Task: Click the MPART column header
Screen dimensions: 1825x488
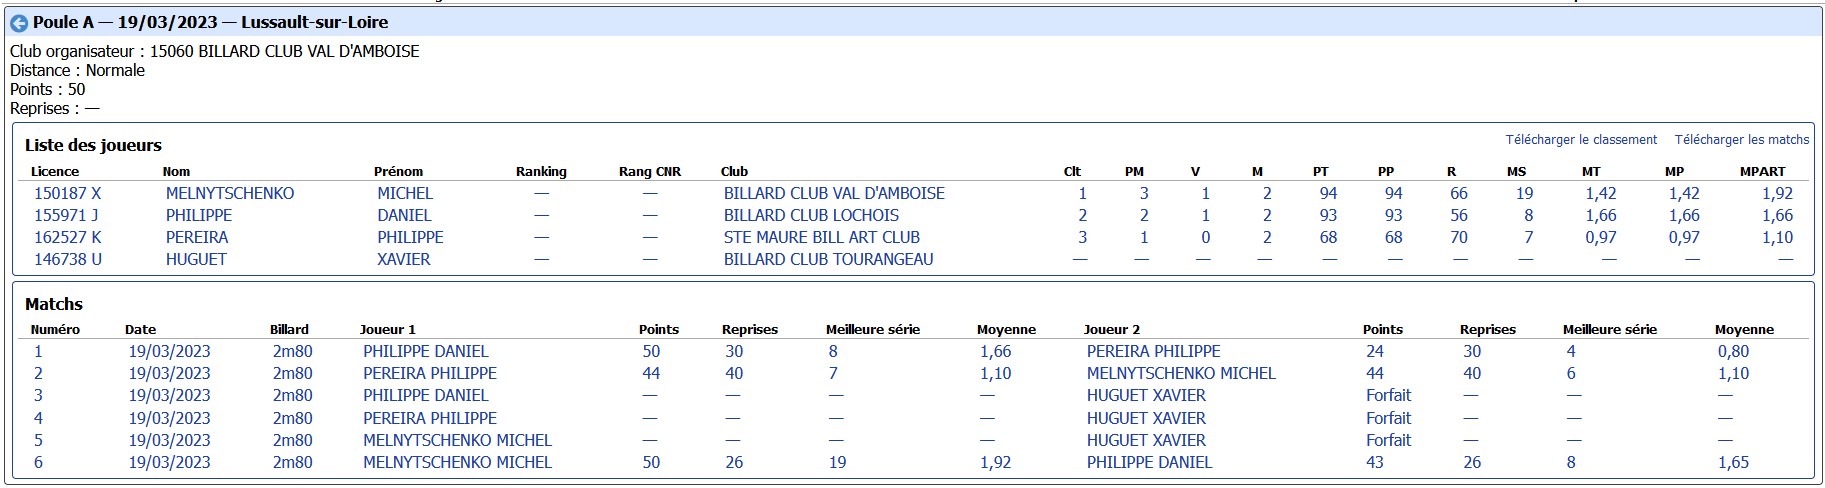Action: click(1762, 172)
